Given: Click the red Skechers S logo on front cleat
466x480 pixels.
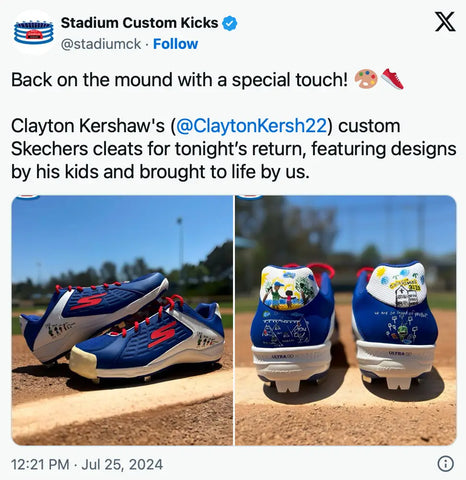Looking at the screenshot, I should click(x=162, y=334).
